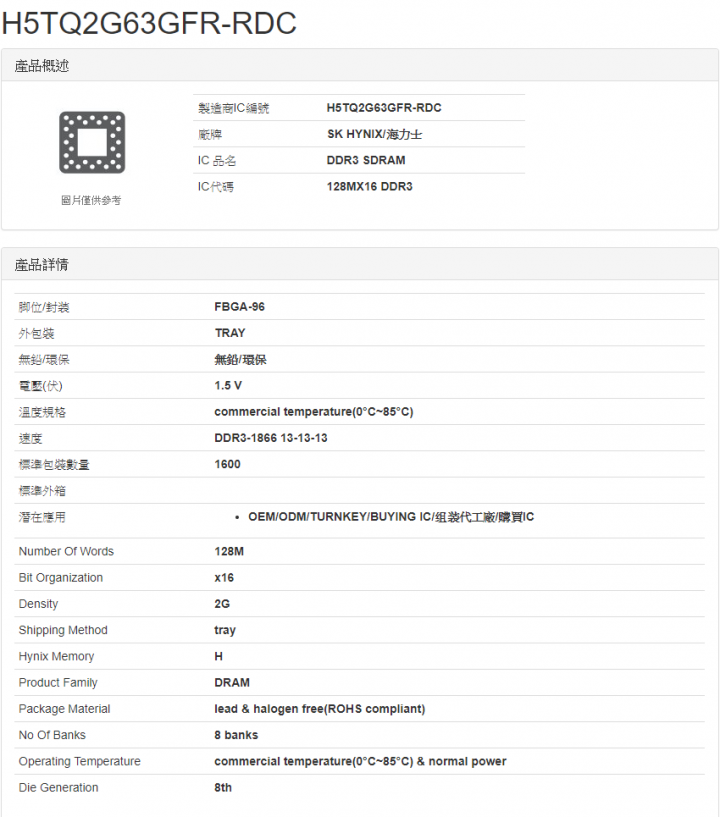Click the brand value SK HYNIX/海力士
This screenshot has width=720, height=817.
[x=375, y=134]
